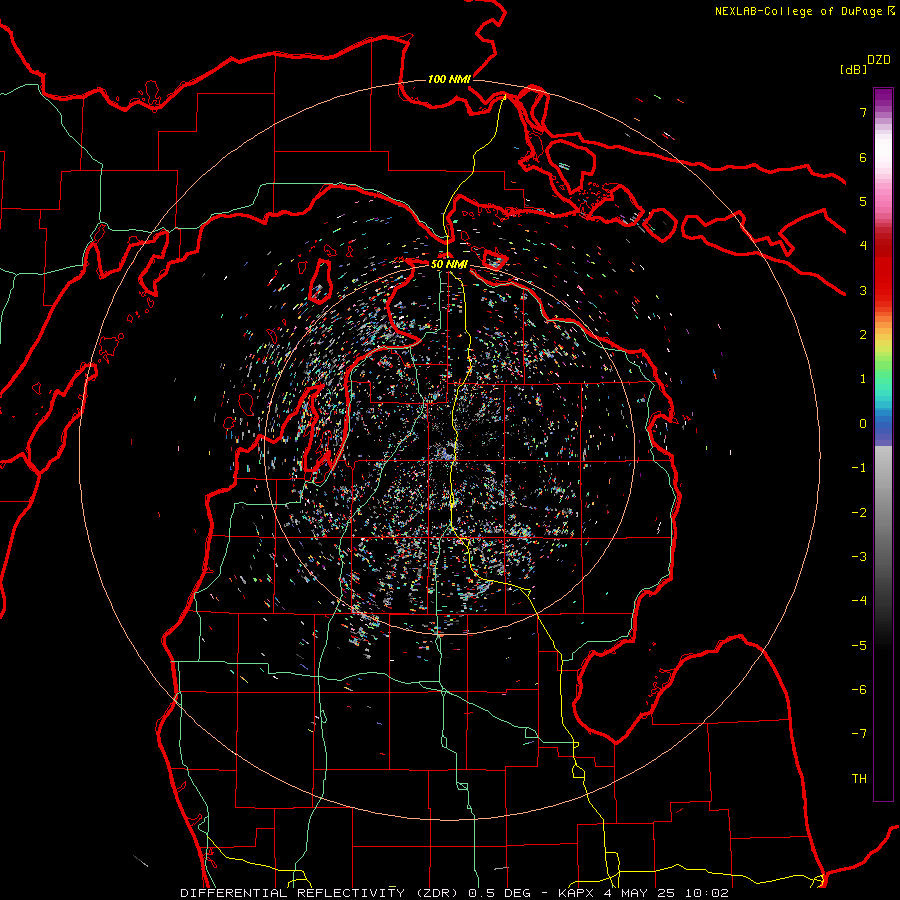Click the 3 dB value on the color scale

[863, 290]
